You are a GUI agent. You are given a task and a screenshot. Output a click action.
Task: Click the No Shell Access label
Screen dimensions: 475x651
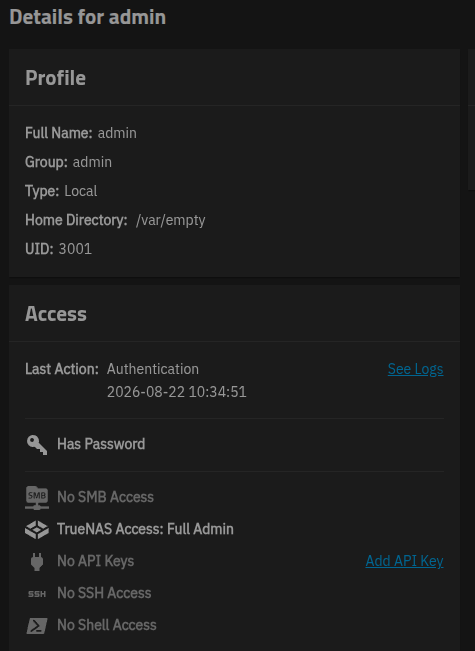pos(107,625)
